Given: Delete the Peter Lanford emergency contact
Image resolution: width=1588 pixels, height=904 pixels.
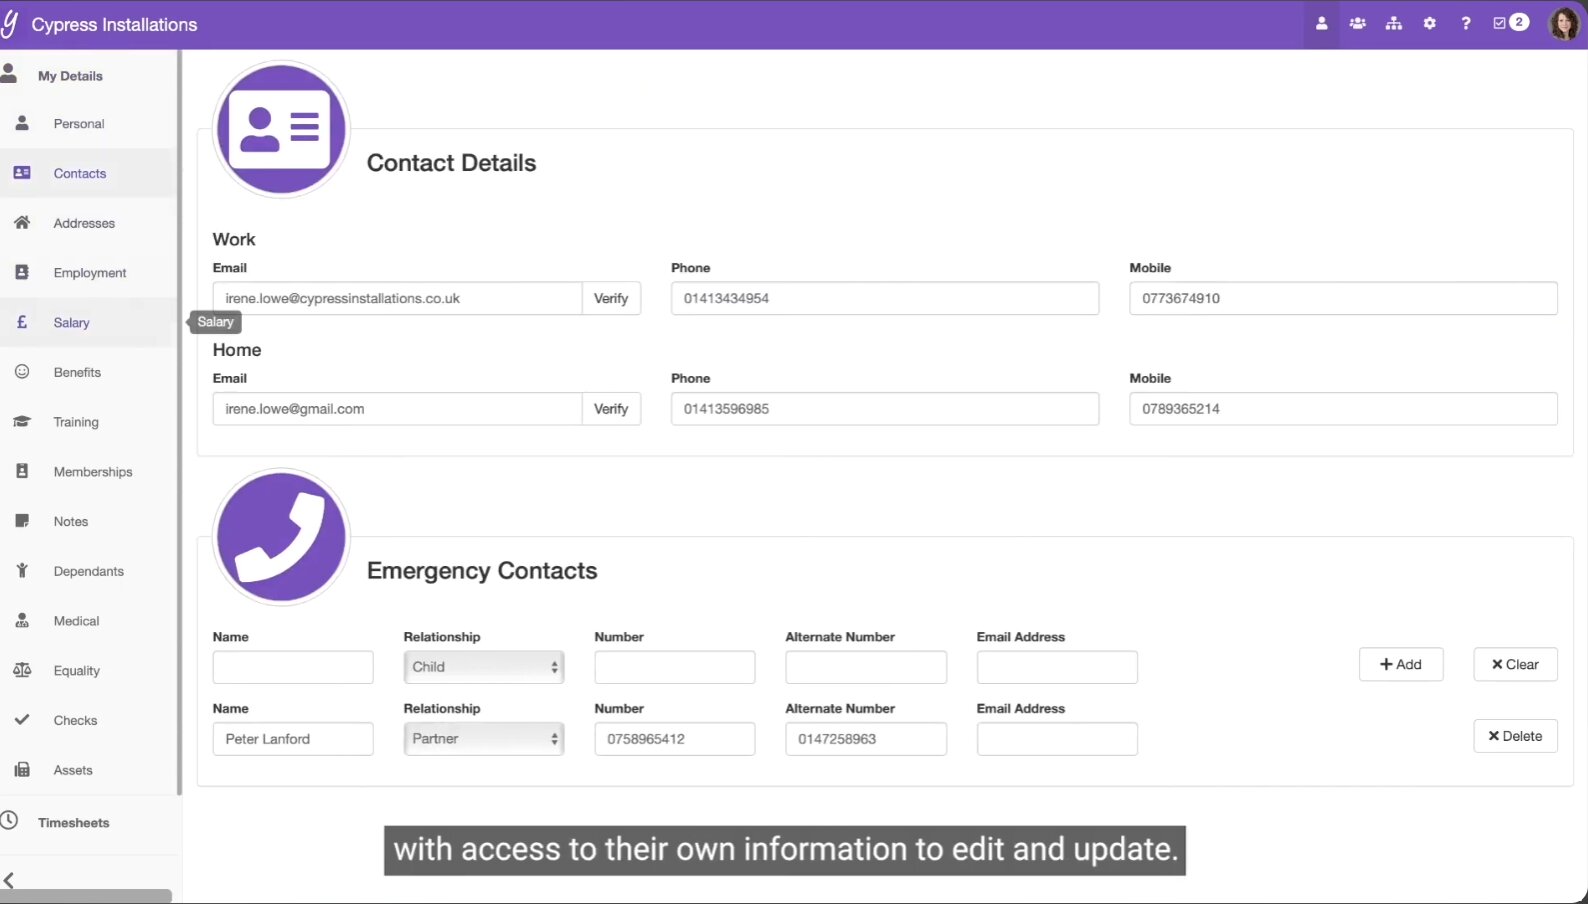Looking at the screenshot, I should (x=1515, y=737).
